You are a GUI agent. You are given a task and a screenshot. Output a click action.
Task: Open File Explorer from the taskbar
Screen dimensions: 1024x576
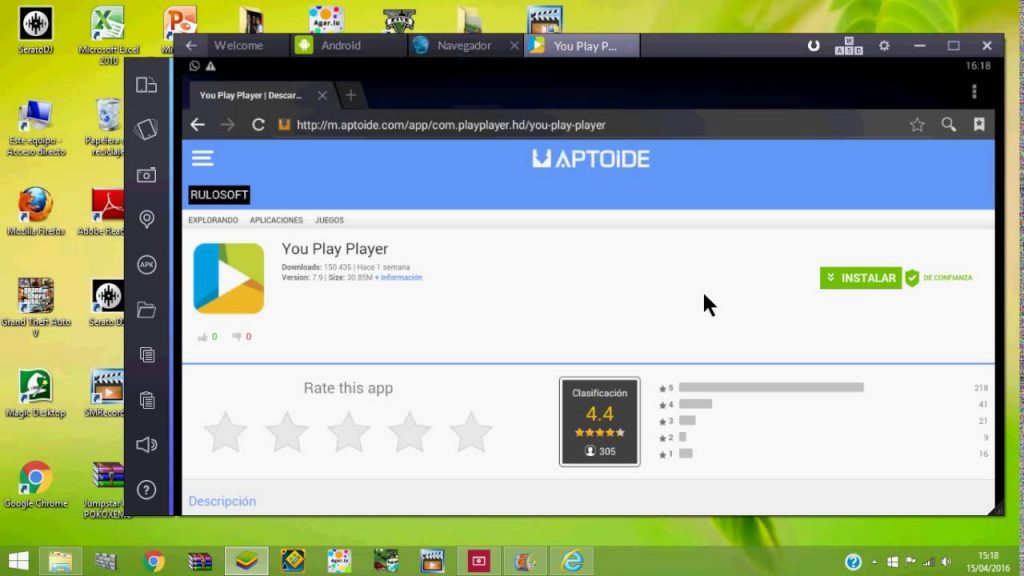60,561
